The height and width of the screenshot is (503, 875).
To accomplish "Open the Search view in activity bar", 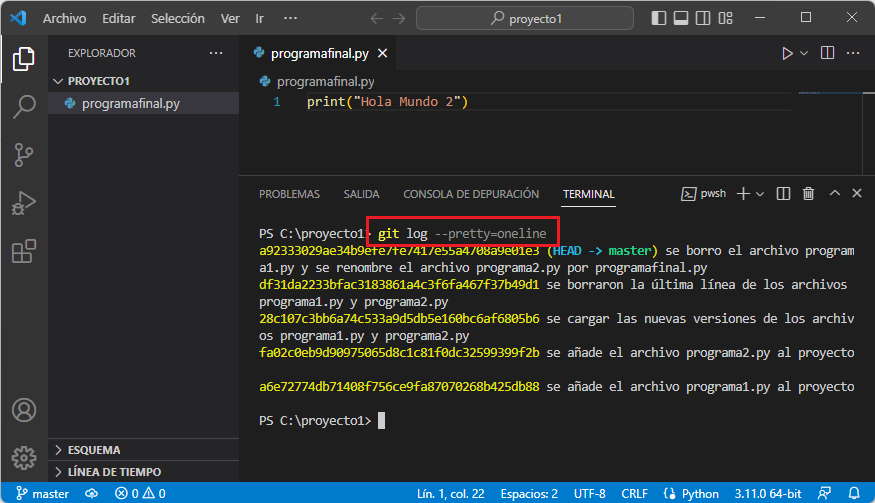I will (23, 106).
